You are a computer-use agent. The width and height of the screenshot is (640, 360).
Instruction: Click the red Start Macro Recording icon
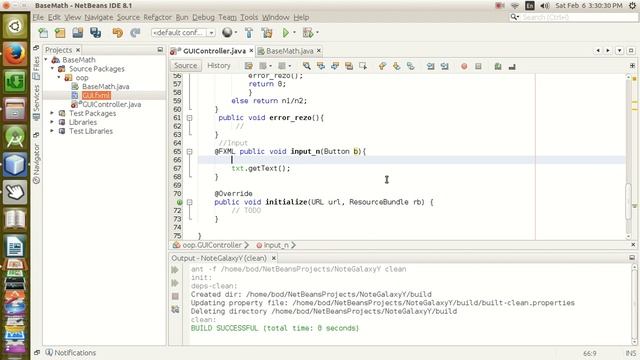(464, 66)
